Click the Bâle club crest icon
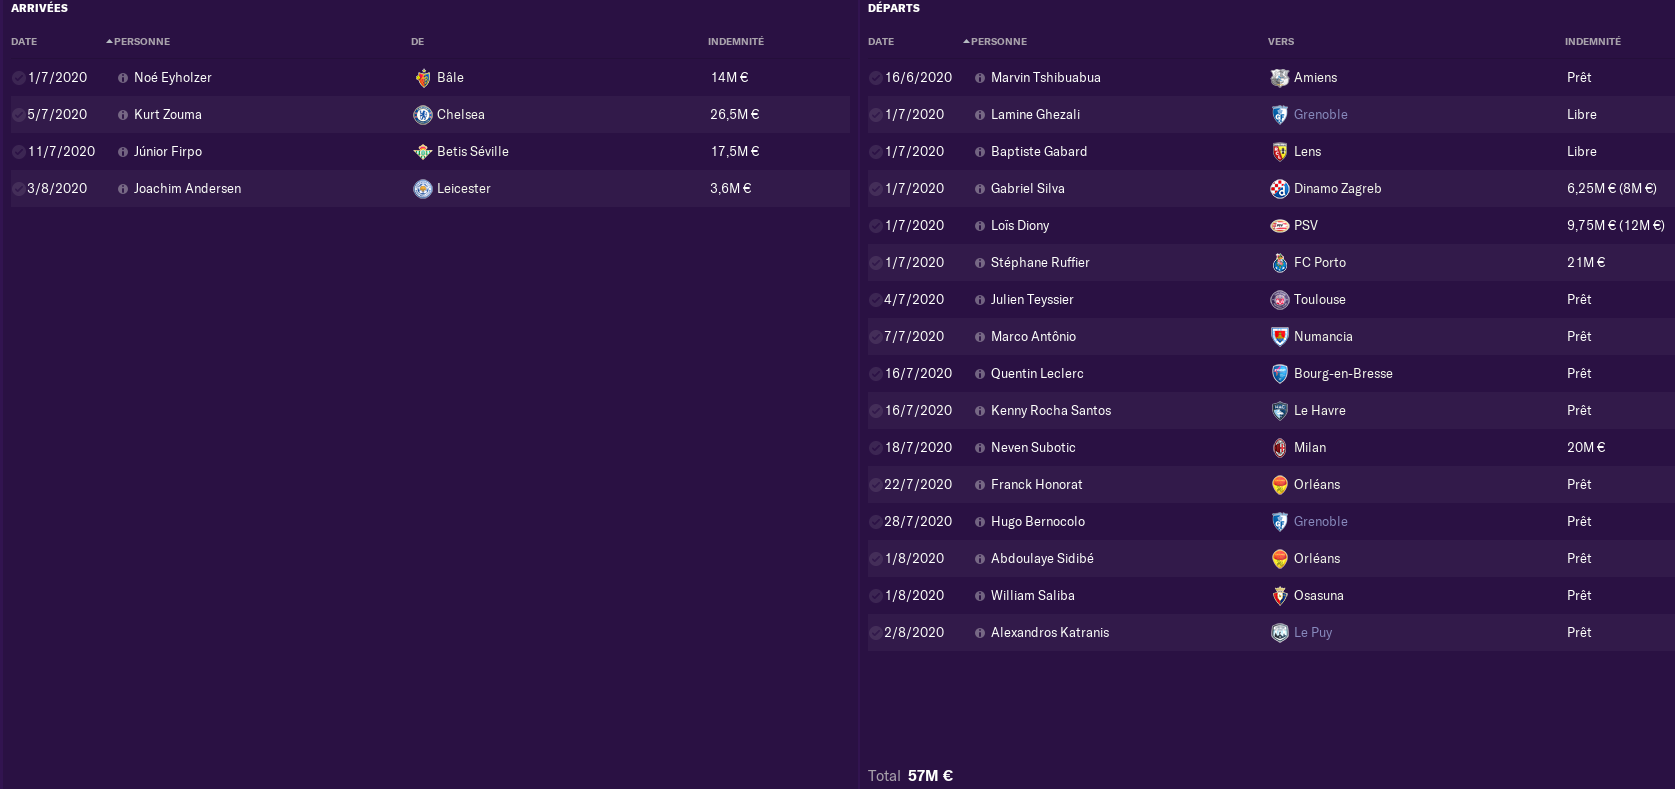The height and width of the screenshot is (789, 1675). point(423,78)
